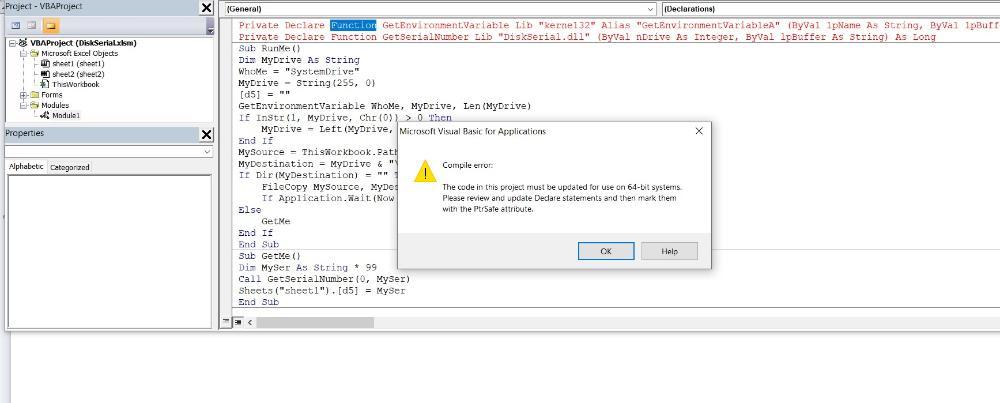Click the 'Sub GetMe()' code line
The height and width of the screenshot is (403, 1000).
[x=270, y=256]
